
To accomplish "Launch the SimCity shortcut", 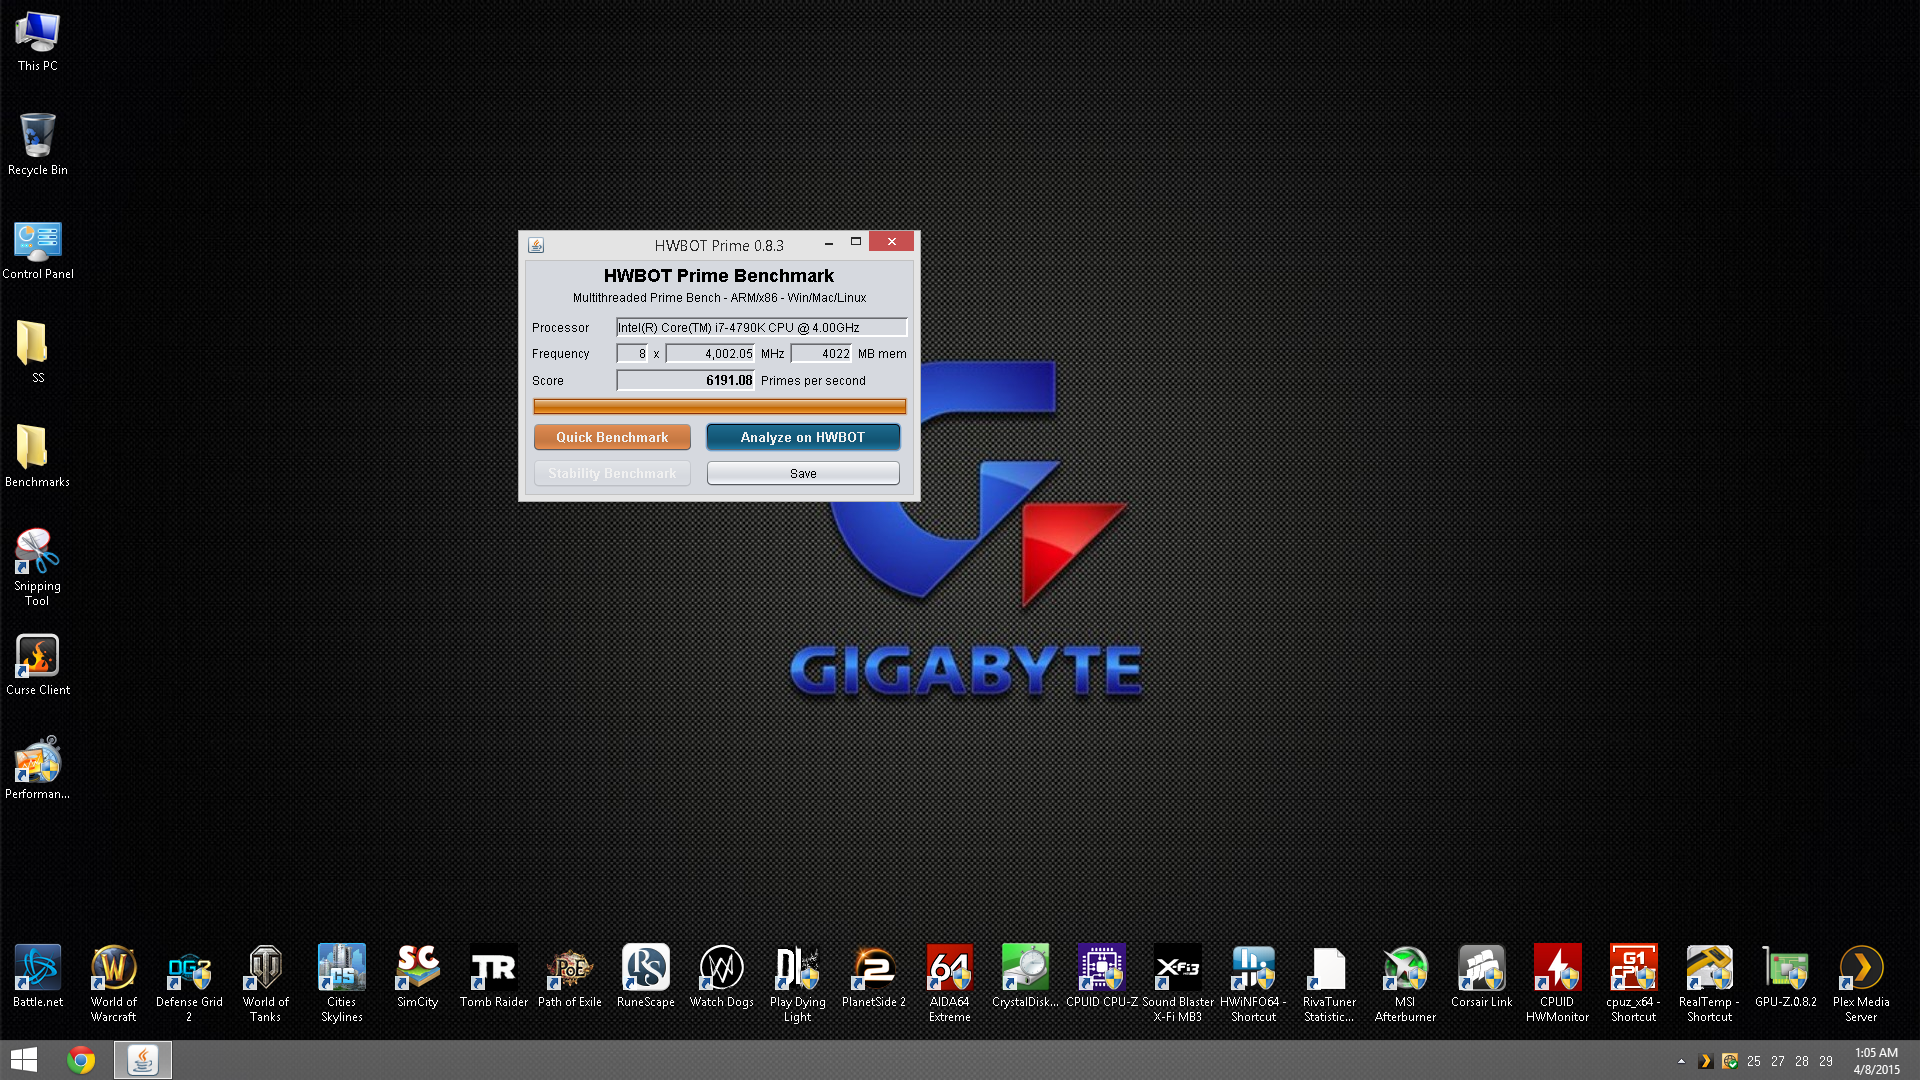I will pyautogui.click(x=418, y=977).
